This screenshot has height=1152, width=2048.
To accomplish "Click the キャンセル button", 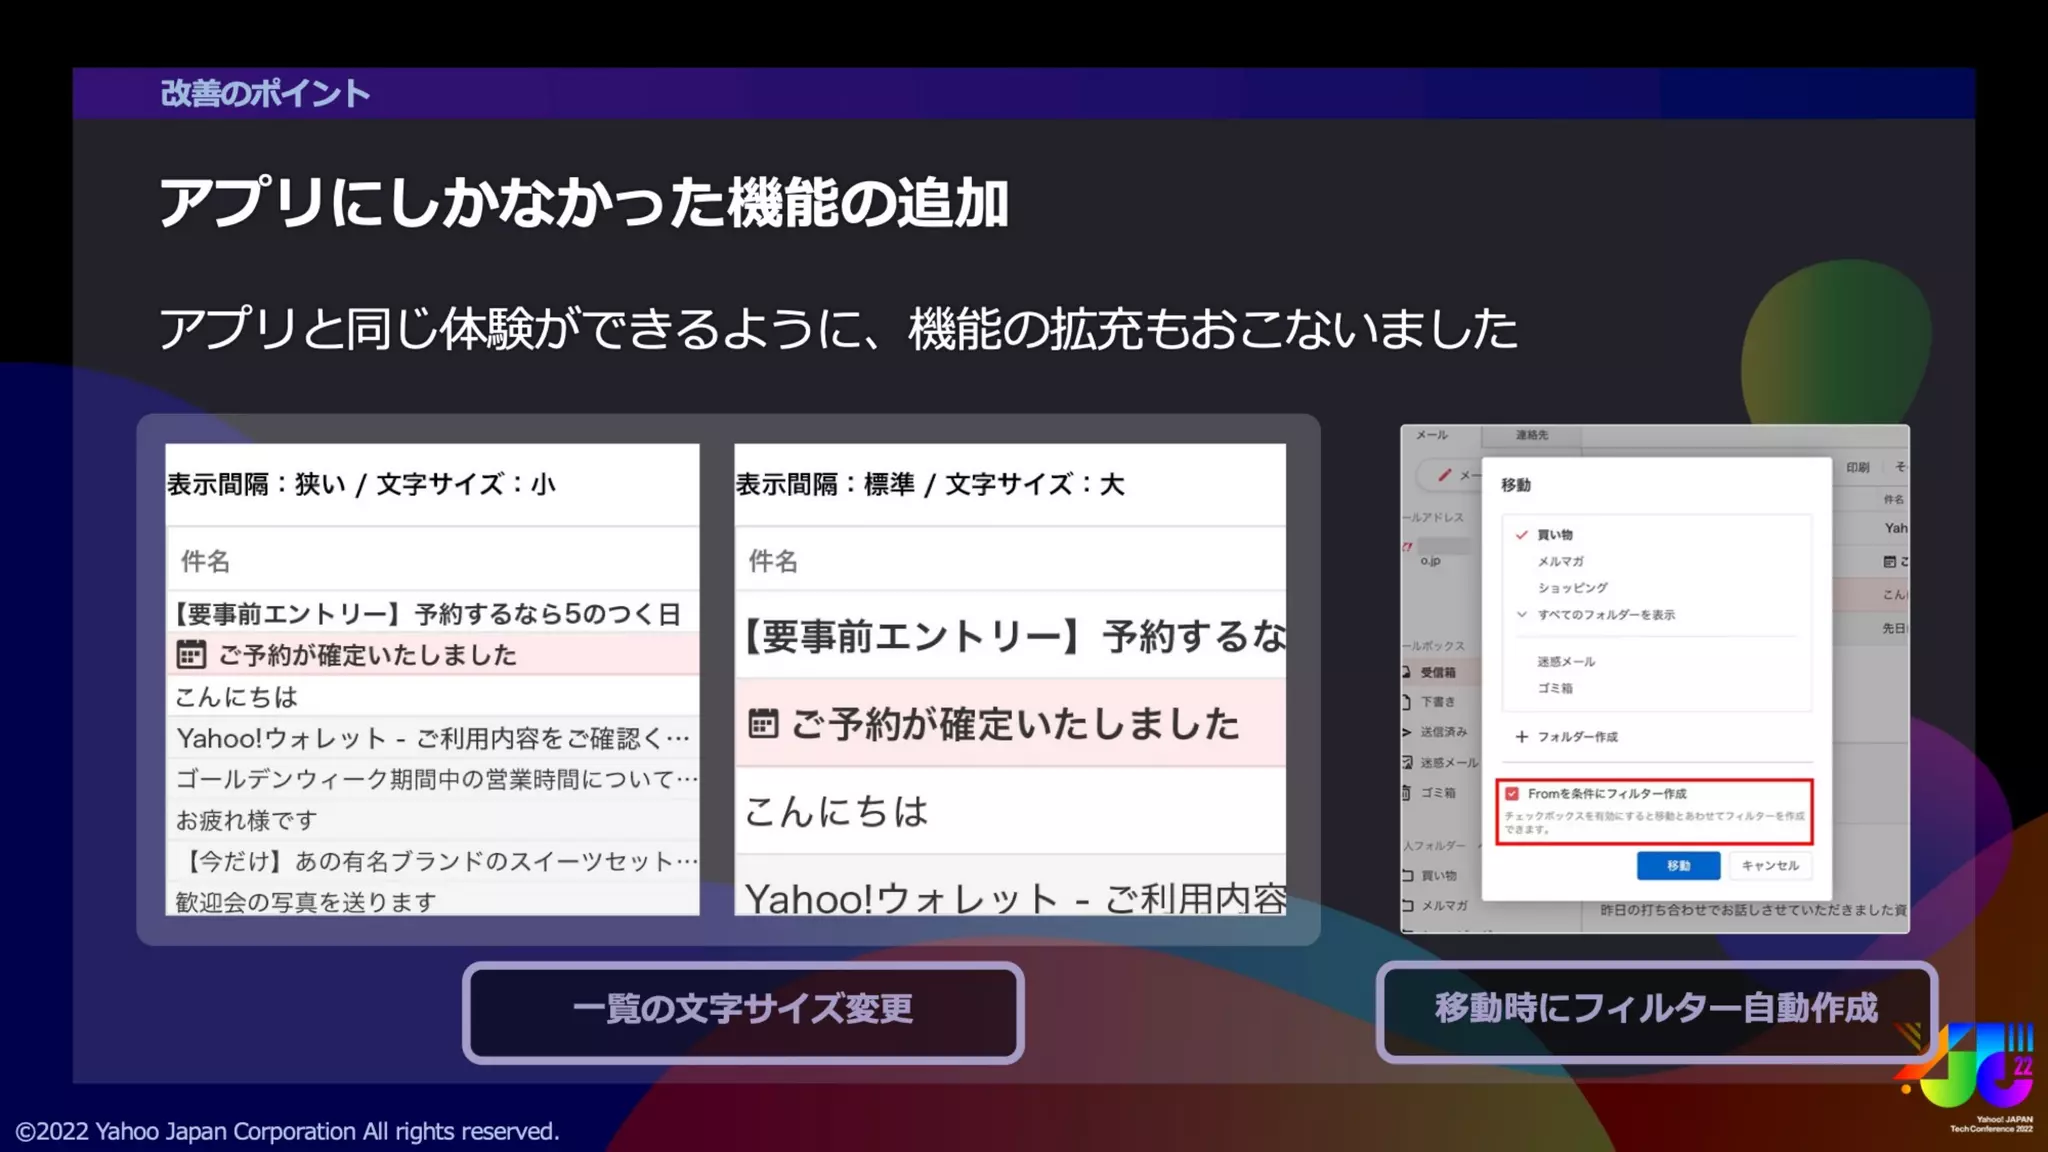I will click(x=1770, y=866).
